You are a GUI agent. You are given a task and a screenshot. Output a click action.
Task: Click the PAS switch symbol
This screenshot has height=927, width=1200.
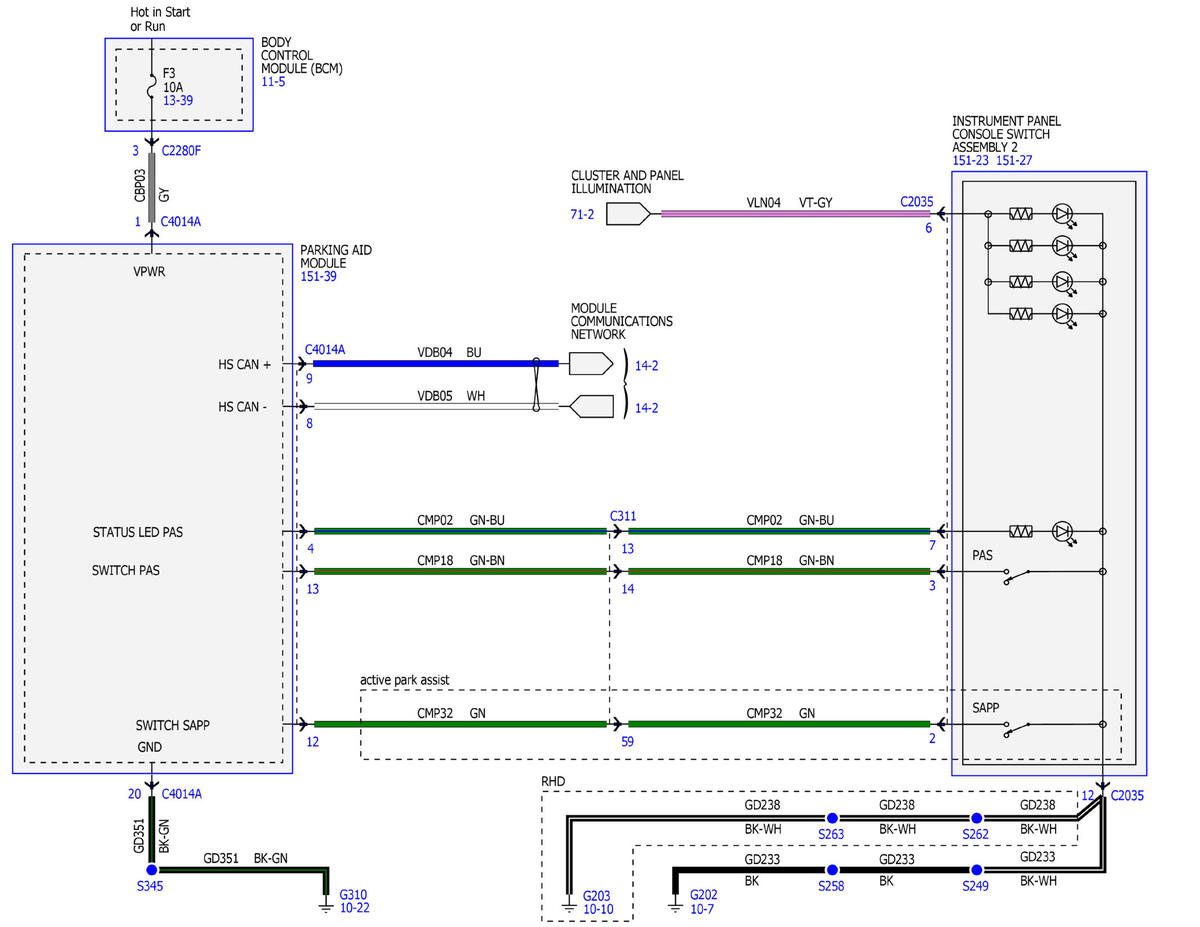1020,575
